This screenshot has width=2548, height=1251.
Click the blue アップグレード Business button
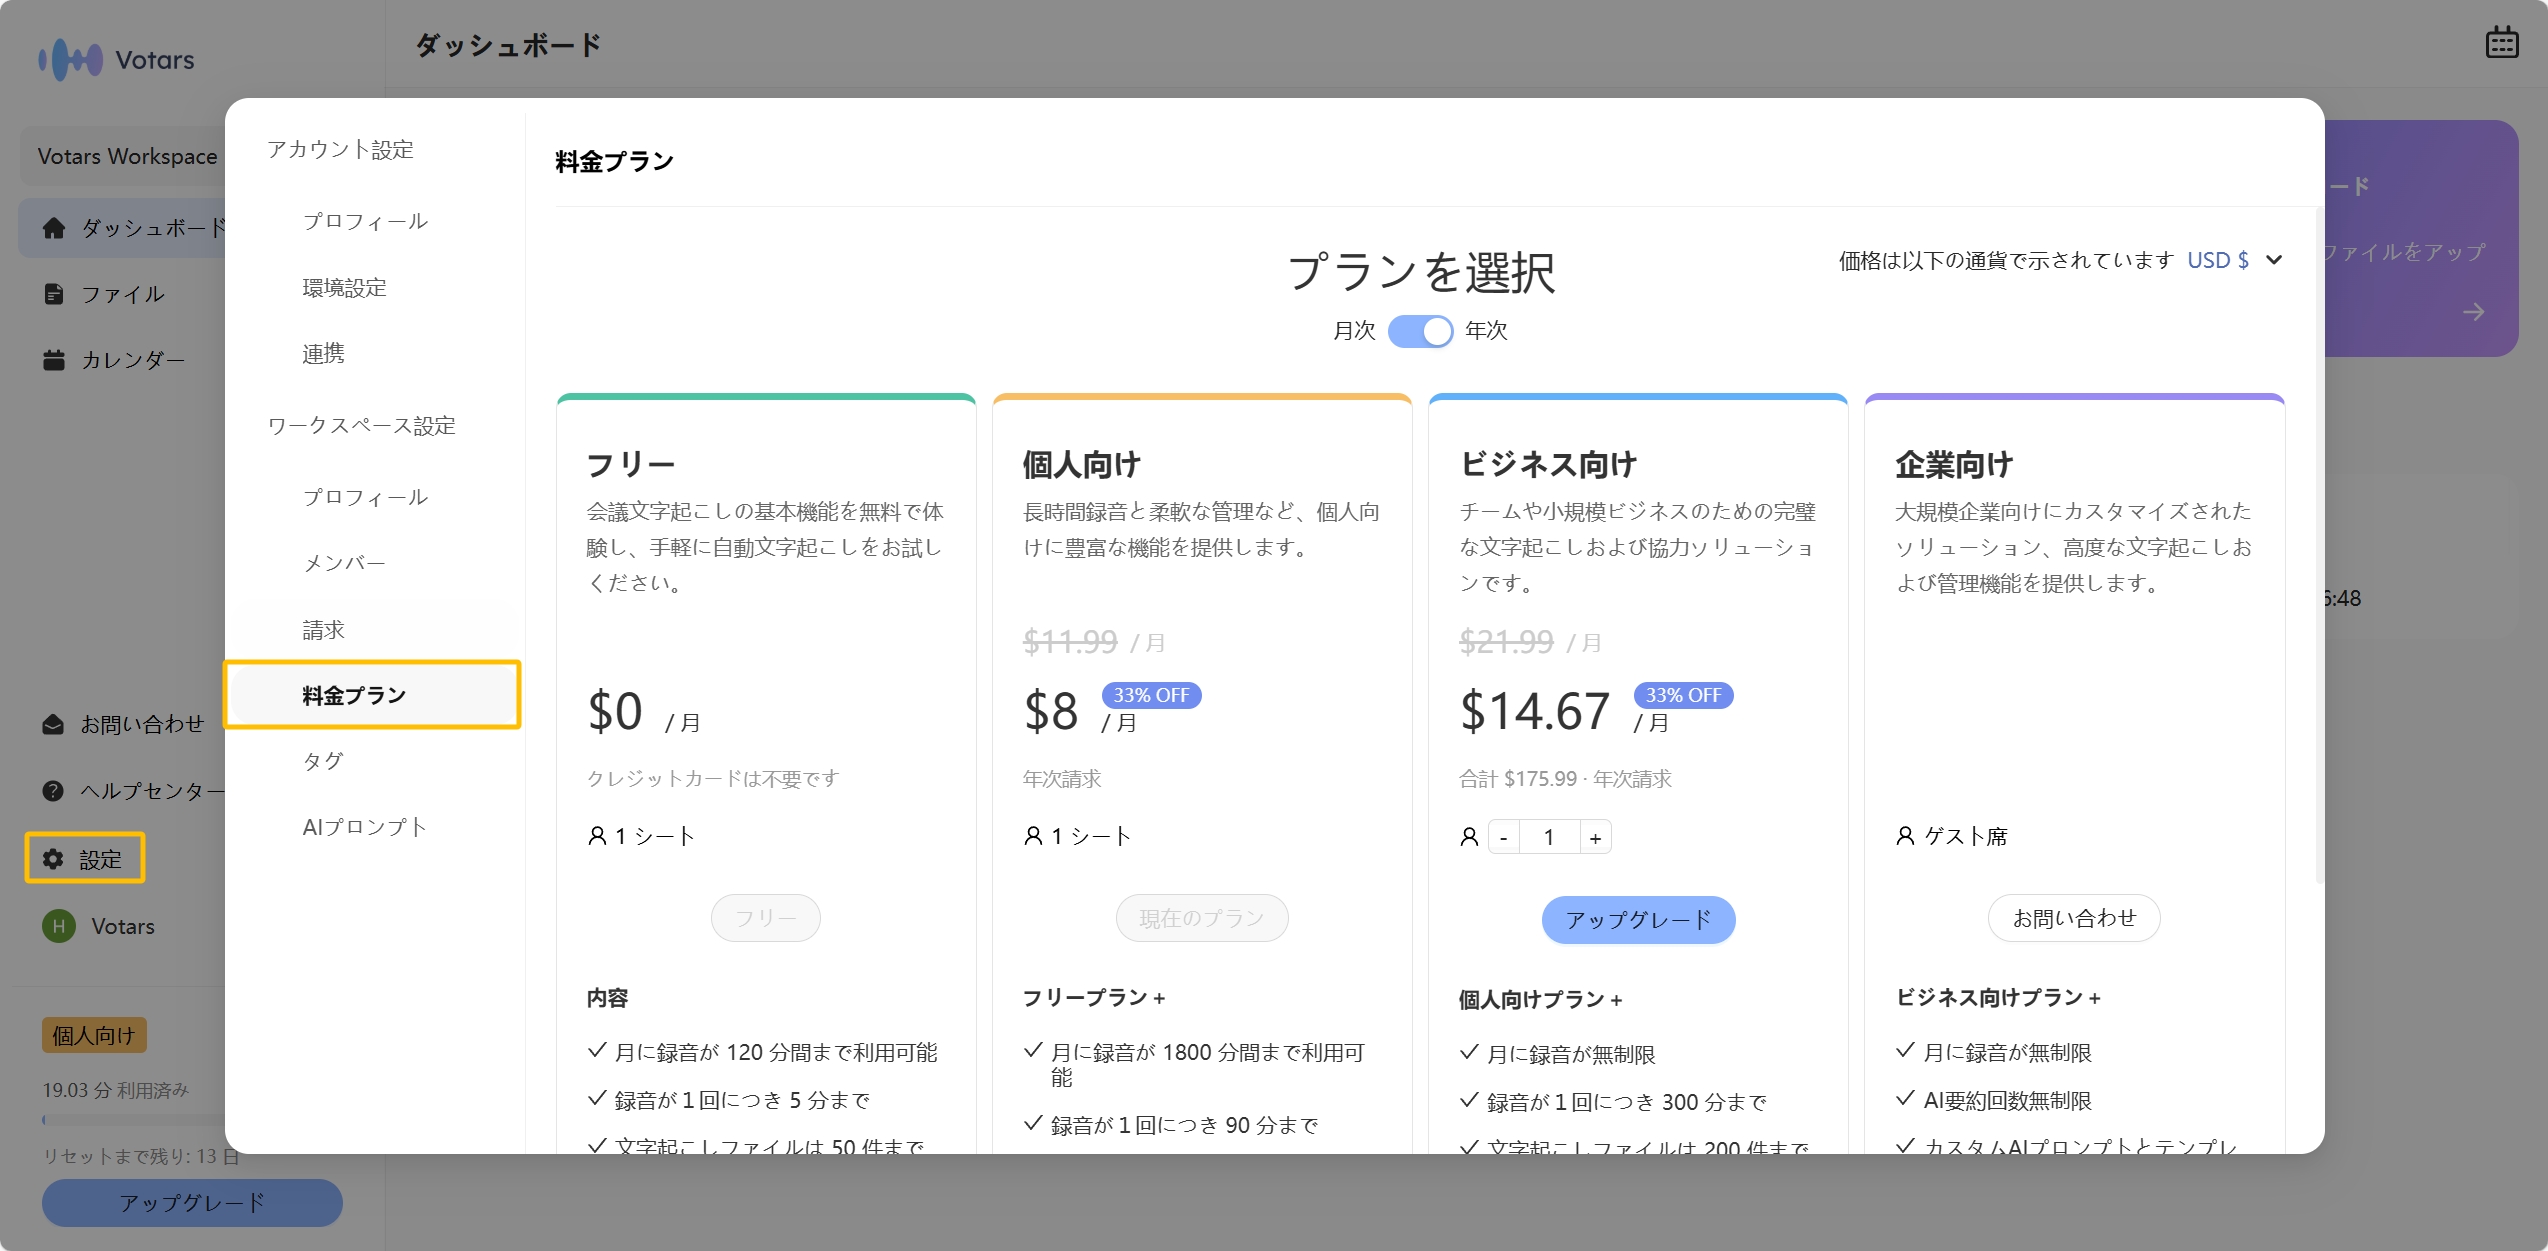(1638, 919)
